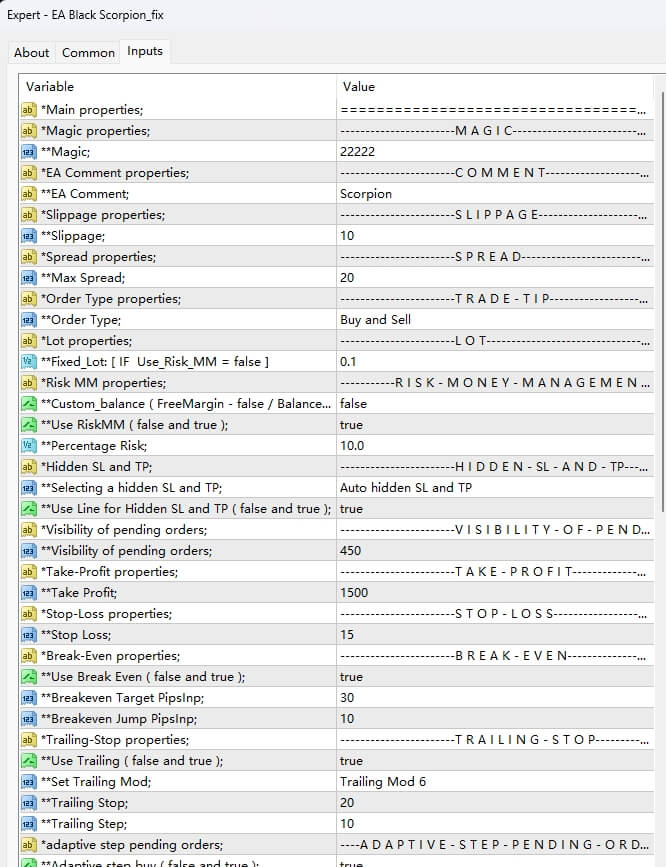Image resolution: width=666 pixels, height=867 pixels.
Task: Switch to the About tab
Action: [x=32, y=53]
